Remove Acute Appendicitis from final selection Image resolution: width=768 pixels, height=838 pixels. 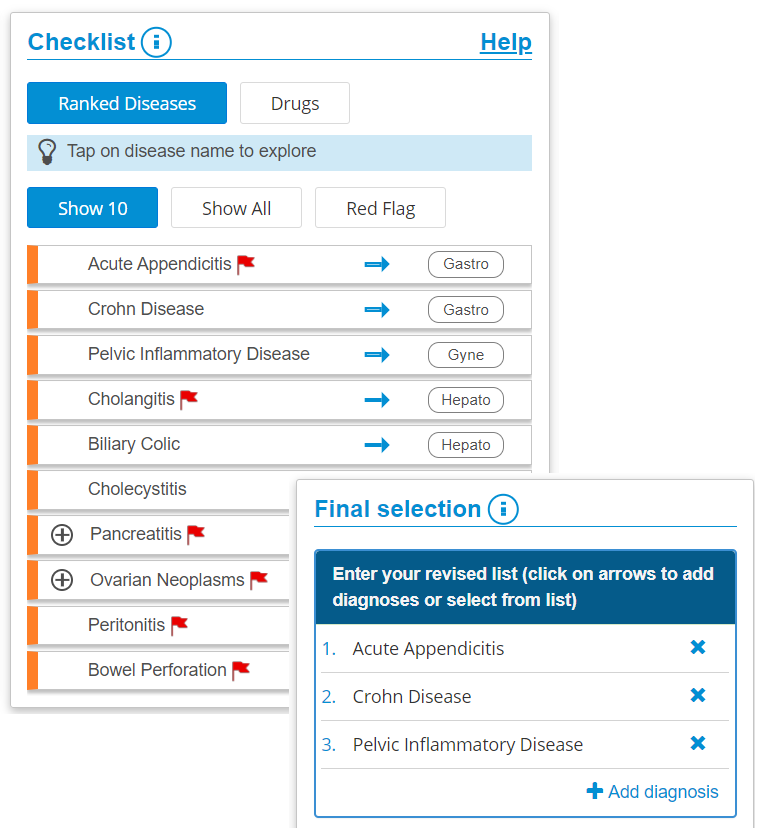click(x=698, y=648)
